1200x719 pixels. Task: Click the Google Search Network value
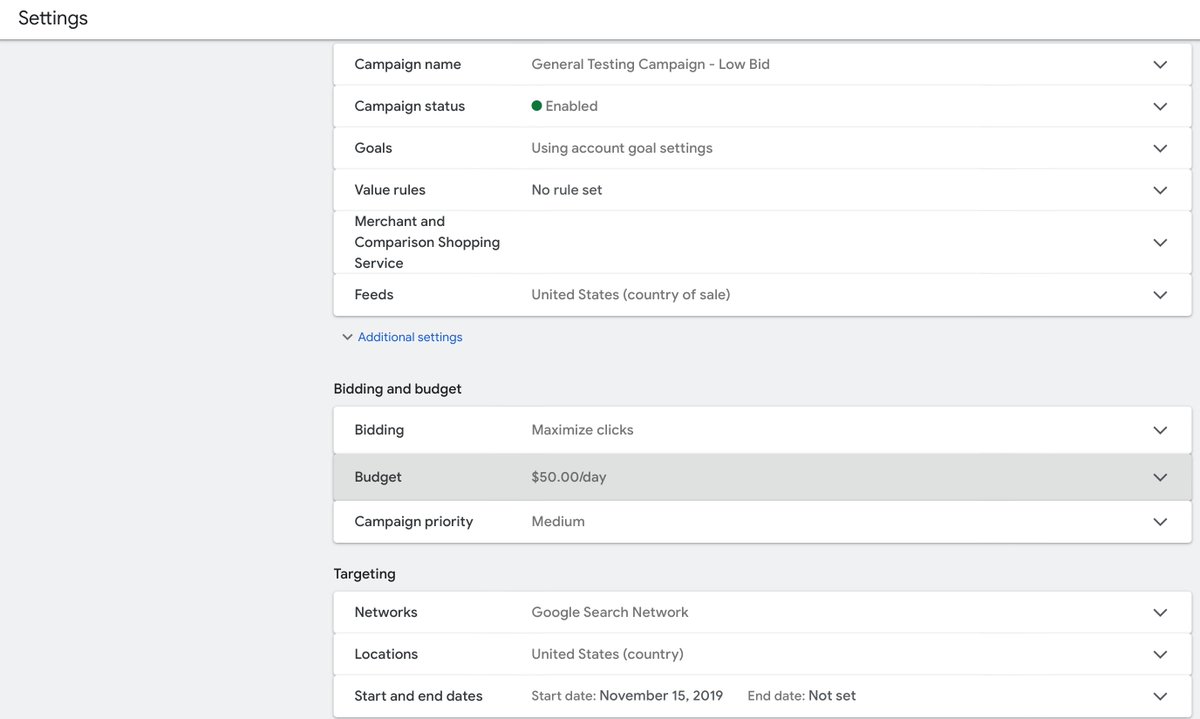click(x=610, y=613)
